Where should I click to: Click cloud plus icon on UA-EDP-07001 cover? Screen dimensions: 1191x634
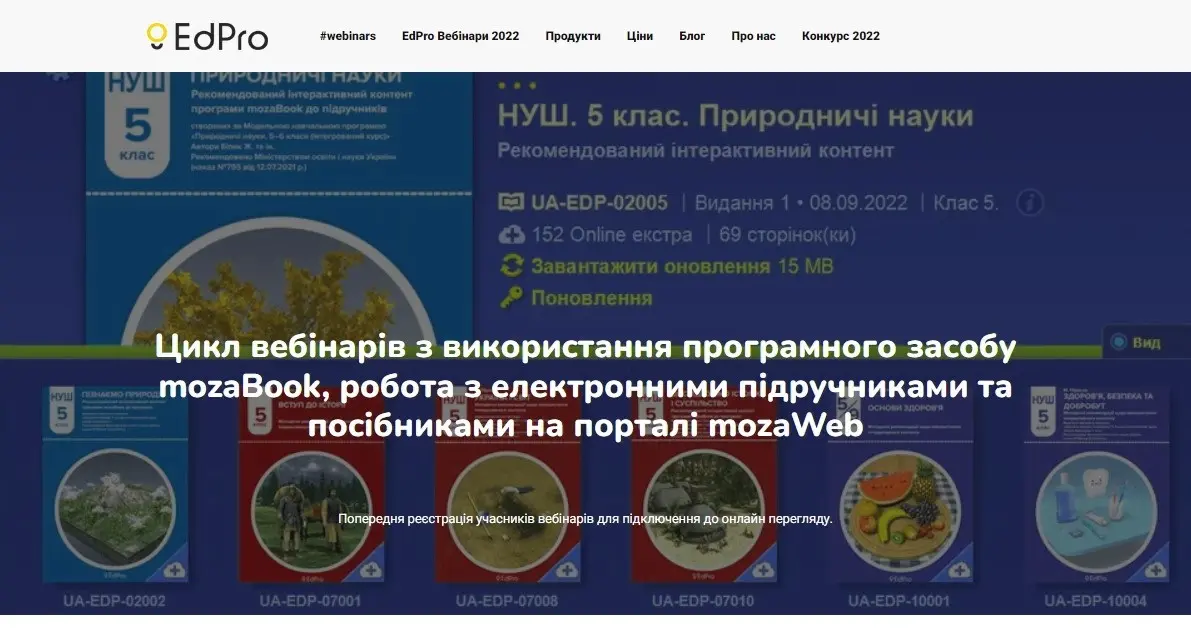(x=371, y=569)
